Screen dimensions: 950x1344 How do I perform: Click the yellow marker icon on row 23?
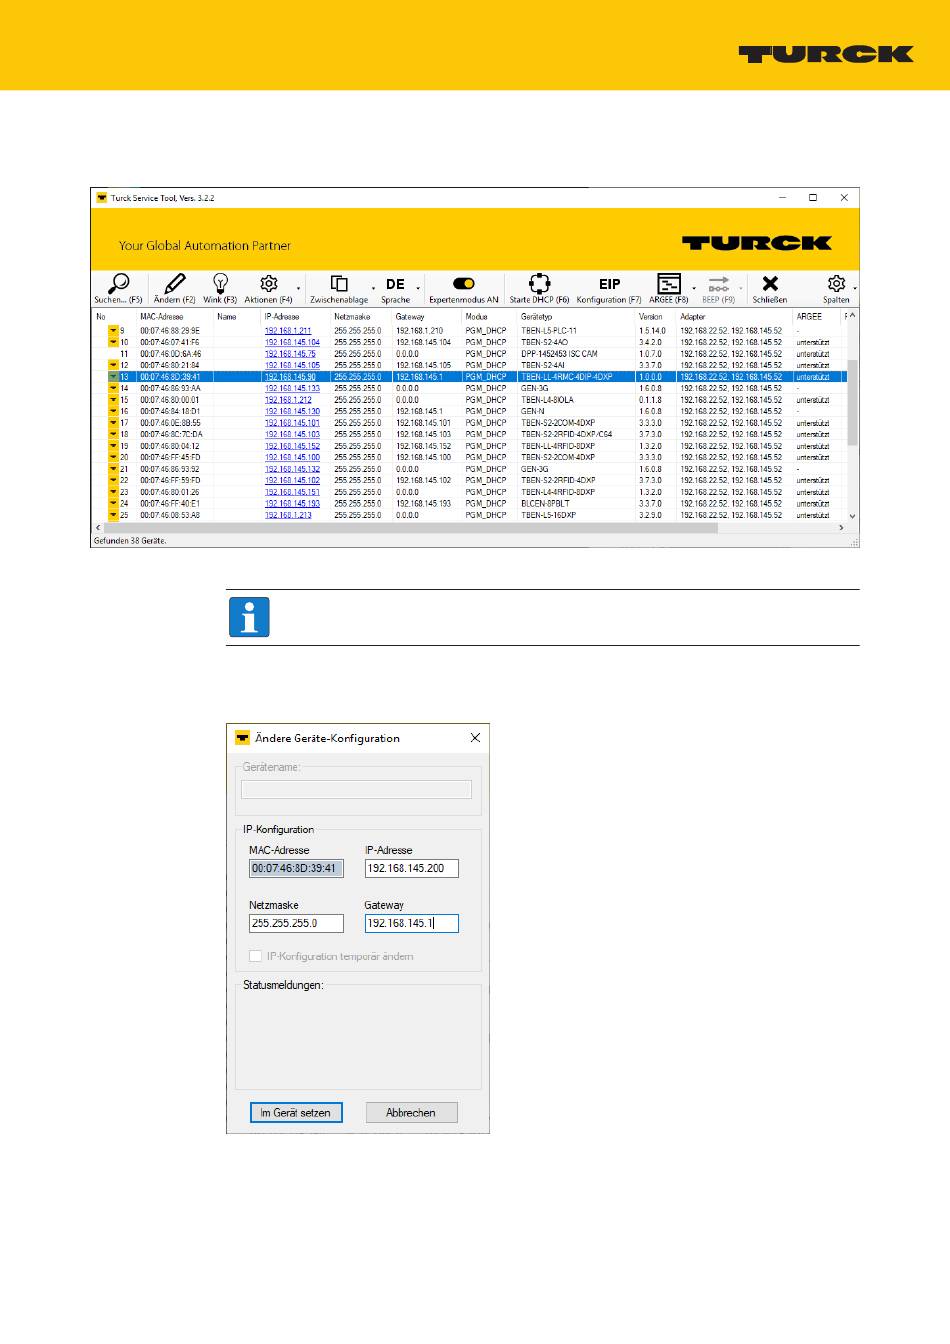(113, 492)
